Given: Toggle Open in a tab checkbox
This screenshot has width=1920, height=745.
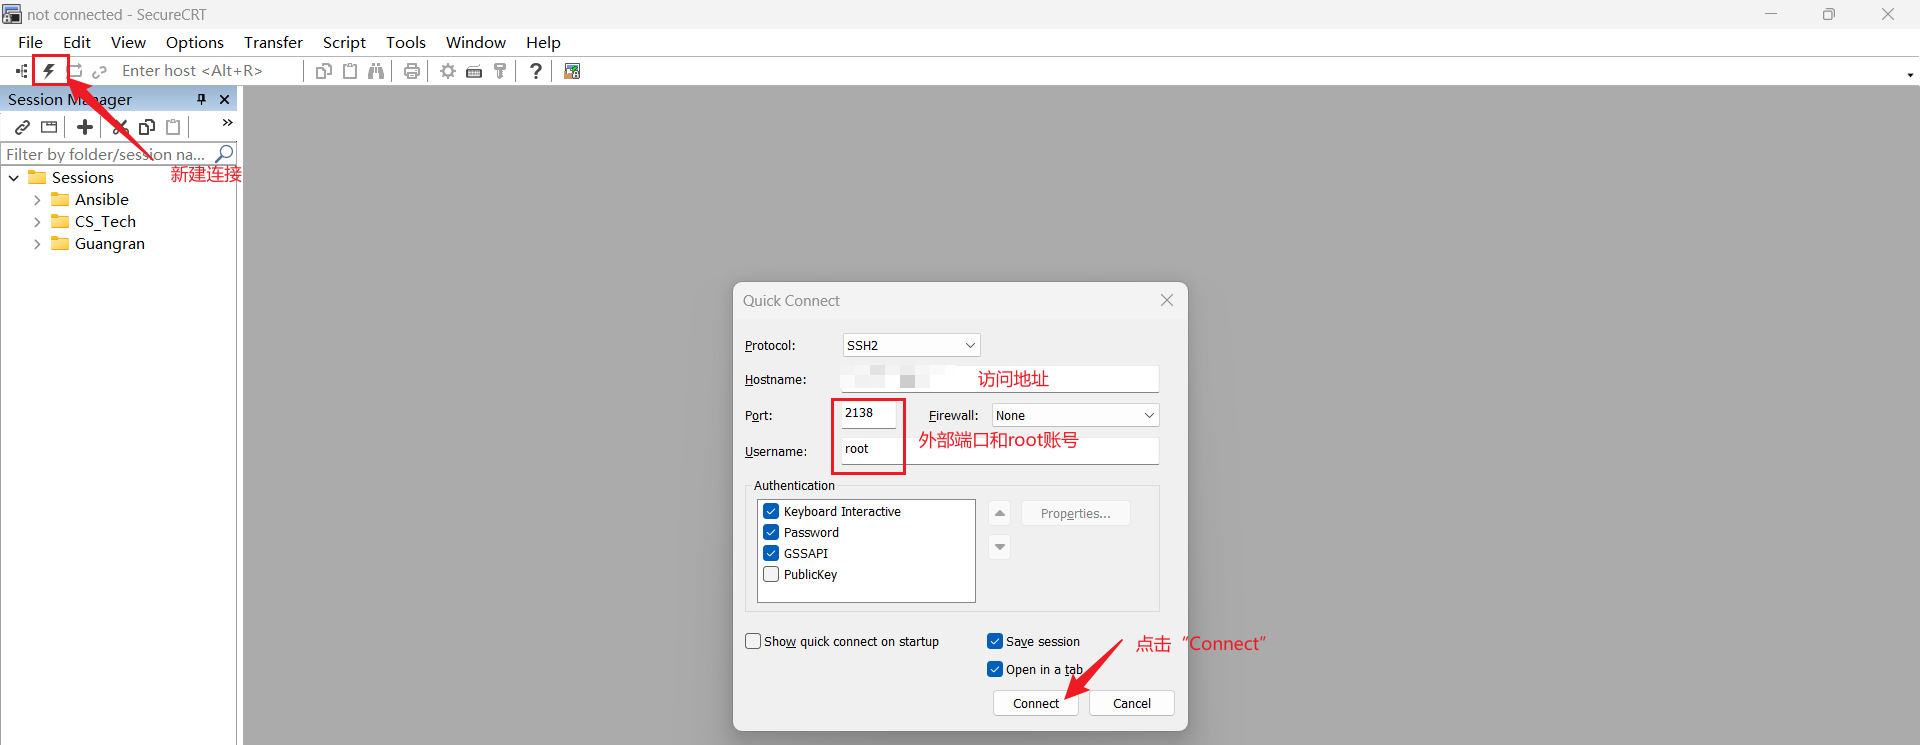Looking at the screenshot, I should tap(995, 669).
